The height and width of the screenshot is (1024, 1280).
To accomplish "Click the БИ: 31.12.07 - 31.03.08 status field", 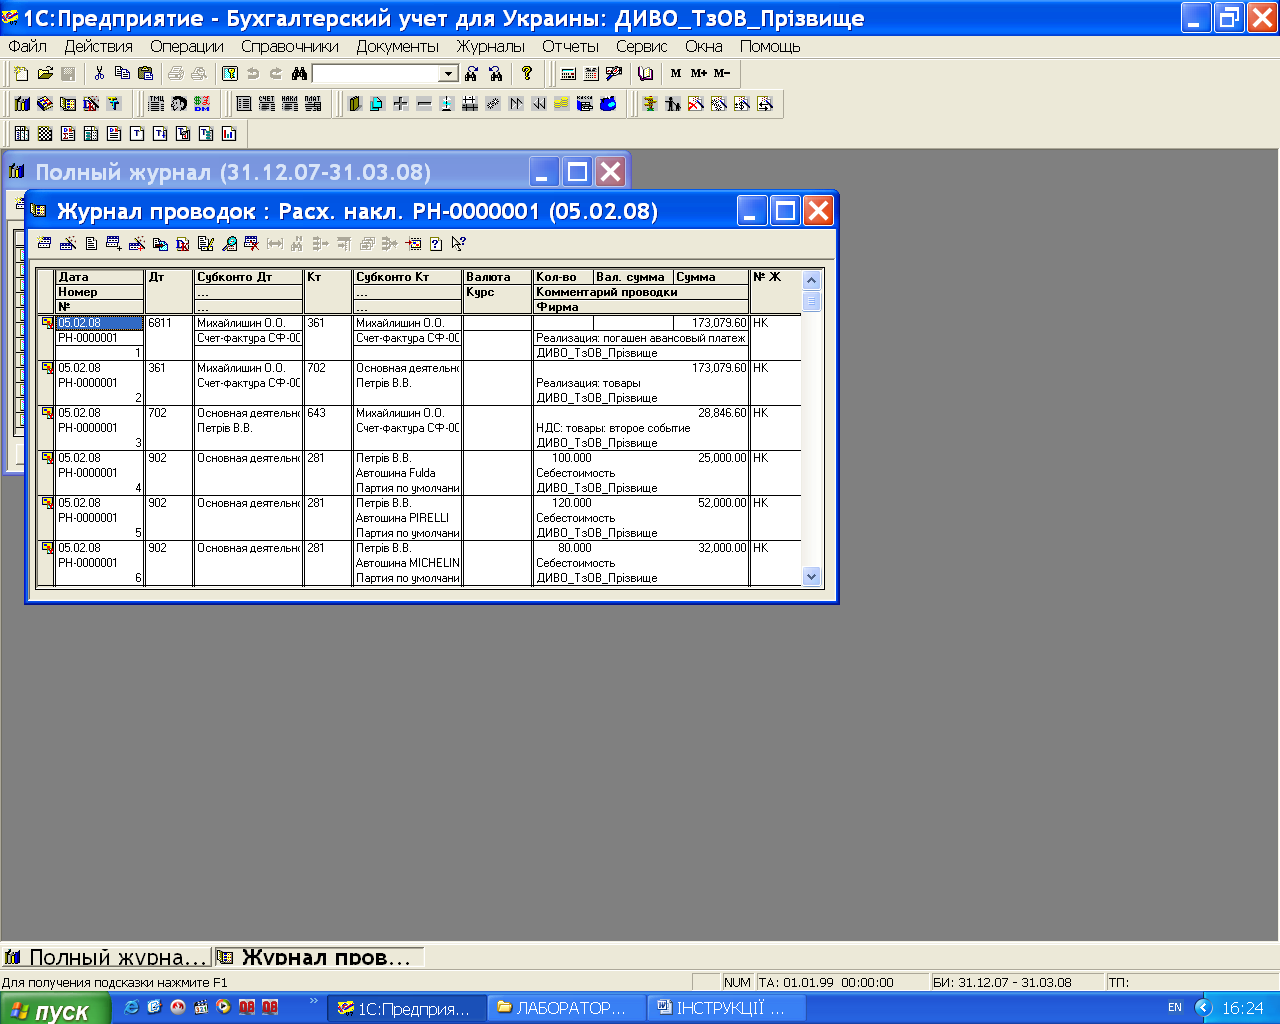I will pos(1017,982).
